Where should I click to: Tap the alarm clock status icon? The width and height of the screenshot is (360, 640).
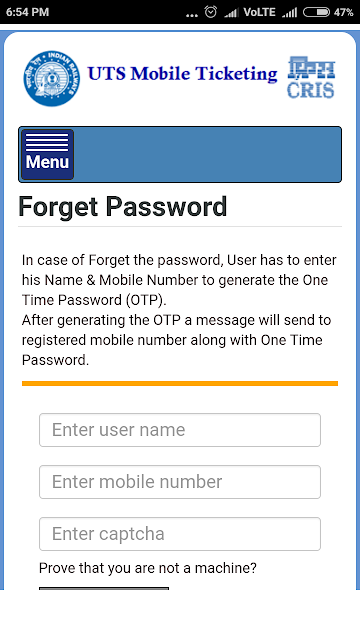tap(211, 12)
